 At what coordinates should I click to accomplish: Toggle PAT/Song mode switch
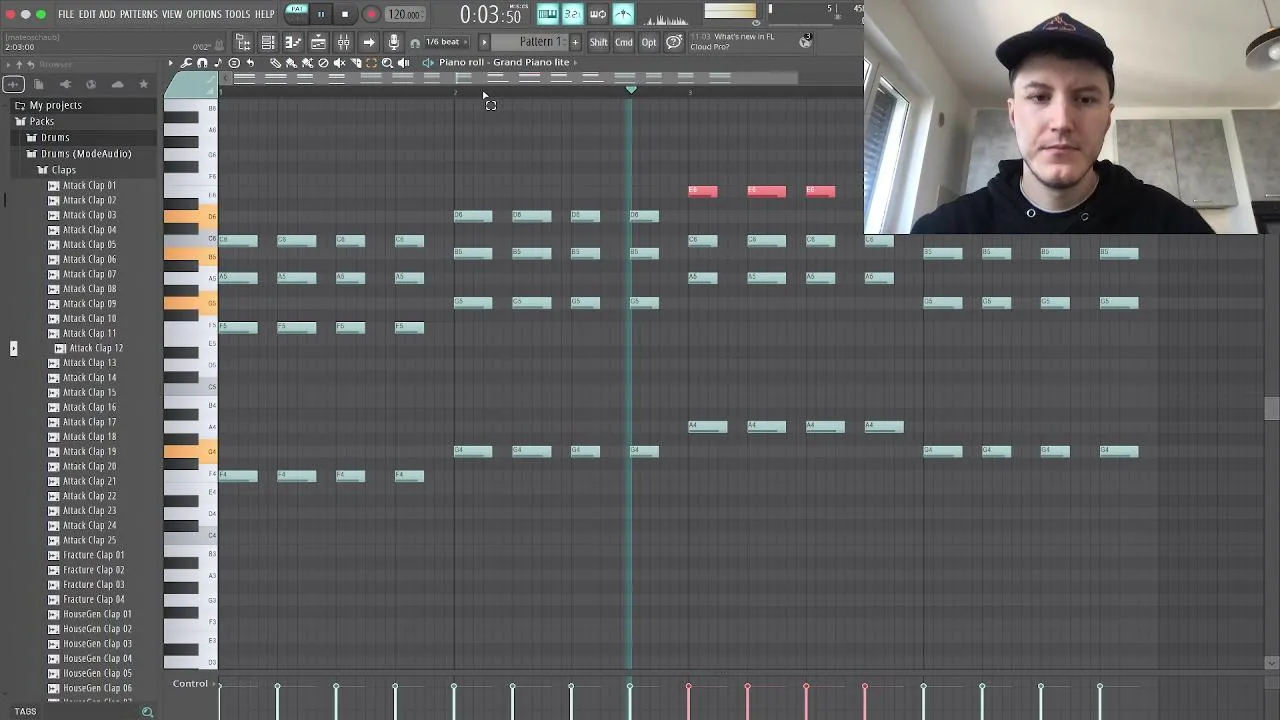(x=297, y=14)
